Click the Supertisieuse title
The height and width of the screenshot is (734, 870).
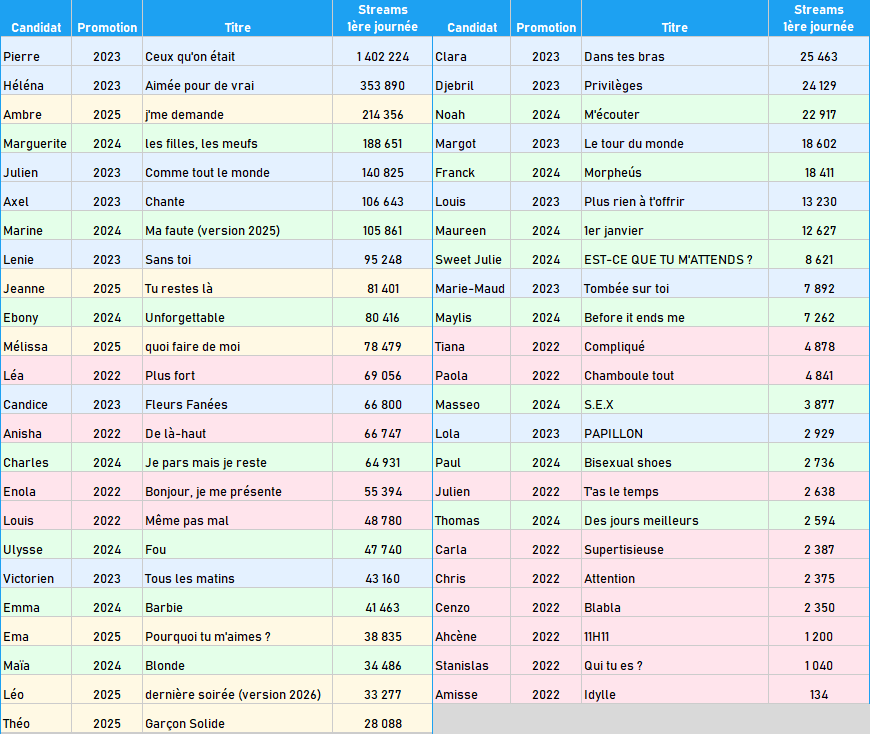(675, 544)
